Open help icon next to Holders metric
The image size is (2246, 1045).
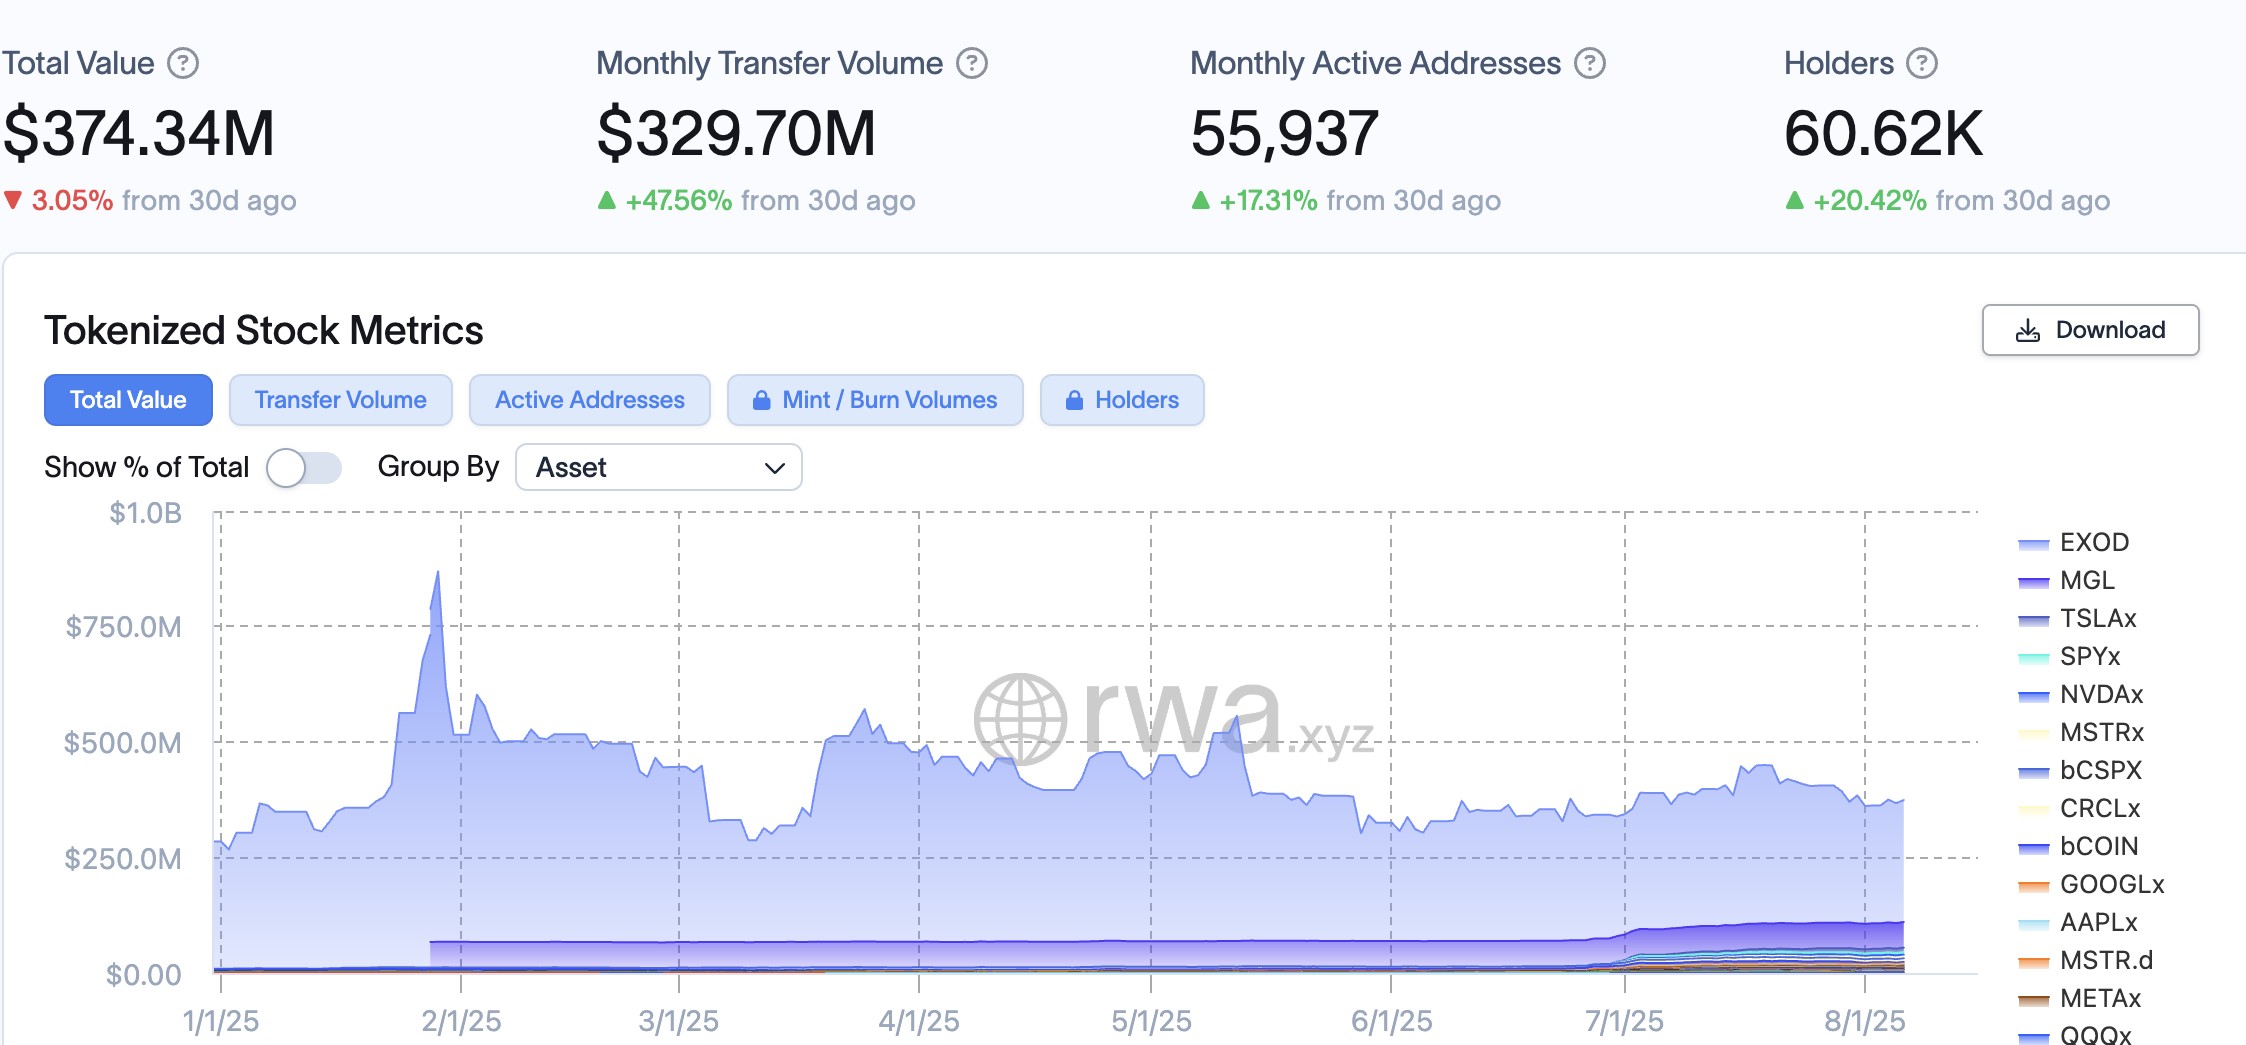[1922, 64]
